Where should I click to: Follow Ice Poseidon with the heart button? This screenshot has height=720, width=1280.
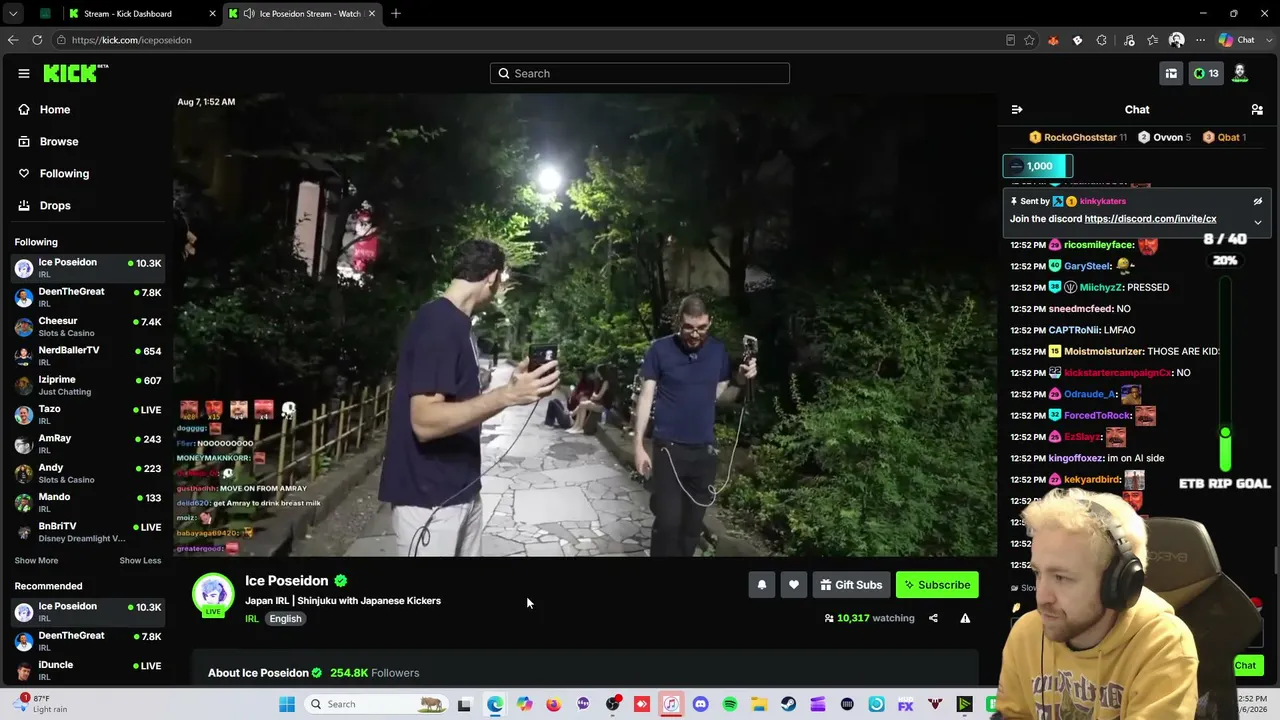(794, 585)
